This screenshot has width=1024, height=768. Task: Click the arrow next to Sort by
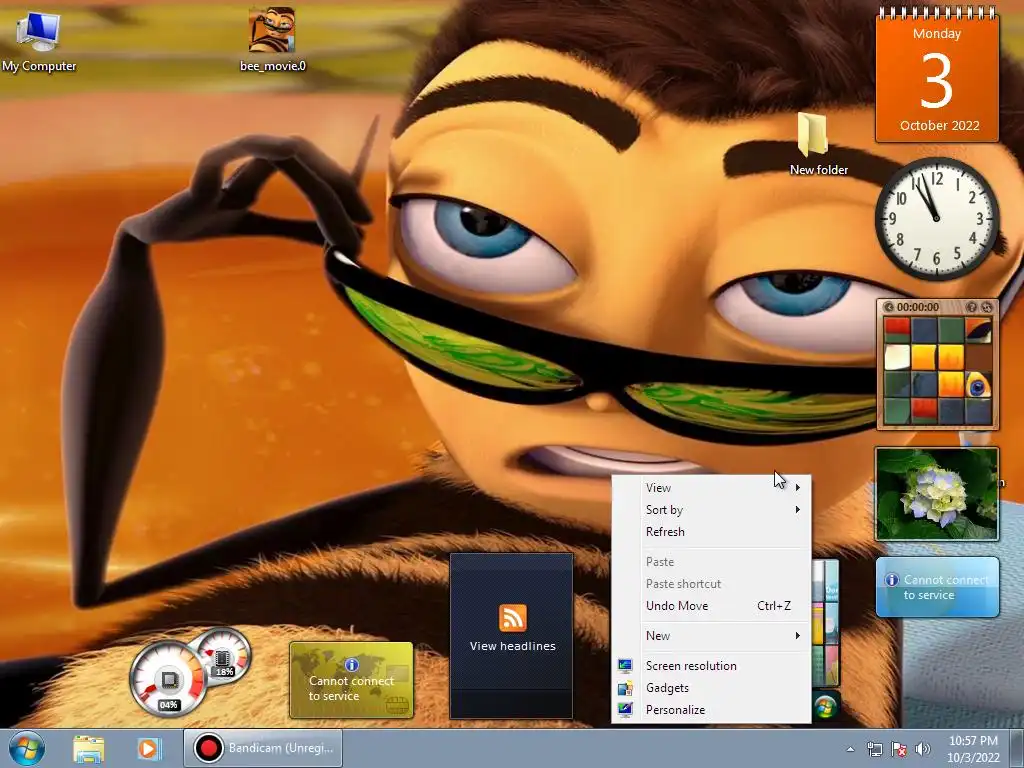797,509
